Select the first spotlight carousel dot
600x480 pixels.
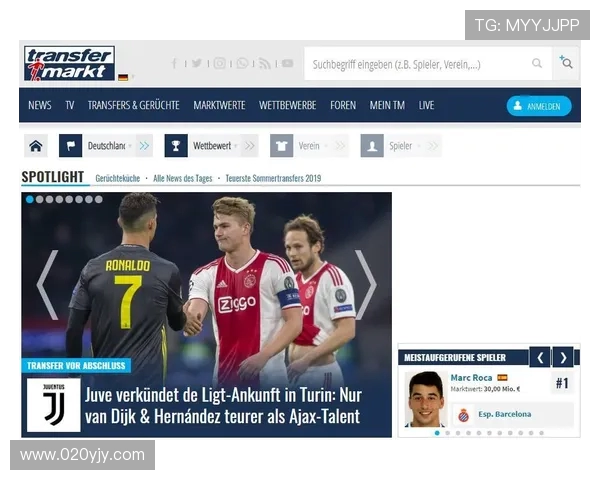(x=30, y=200)
